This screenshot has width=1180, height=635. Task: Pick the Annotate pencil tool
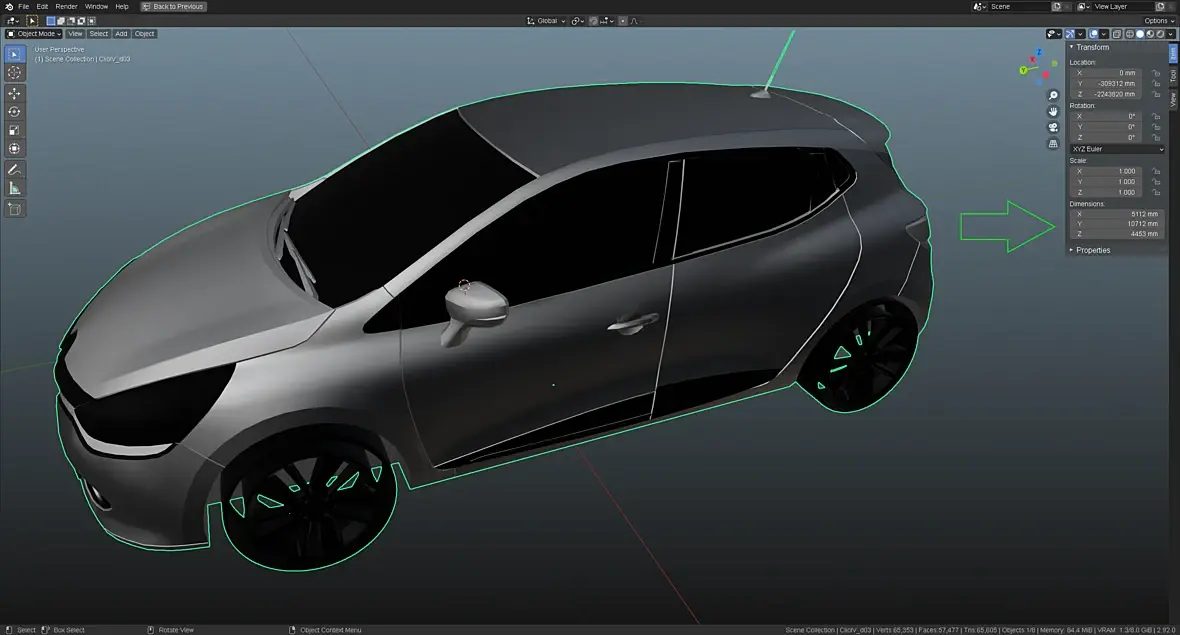tap(14, 169)
